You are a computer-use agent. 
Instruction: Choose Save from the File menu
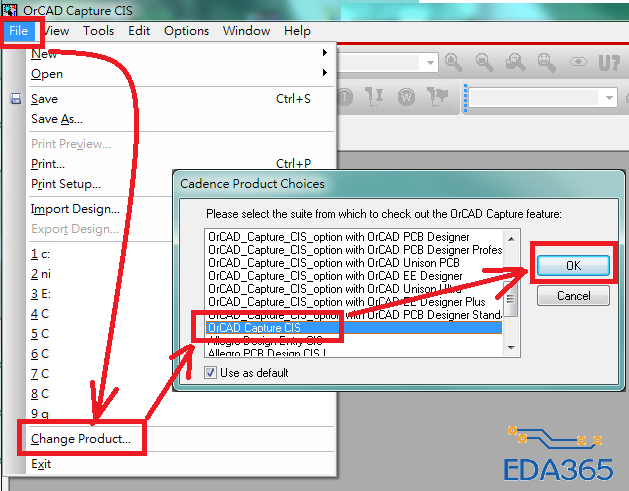181,99
